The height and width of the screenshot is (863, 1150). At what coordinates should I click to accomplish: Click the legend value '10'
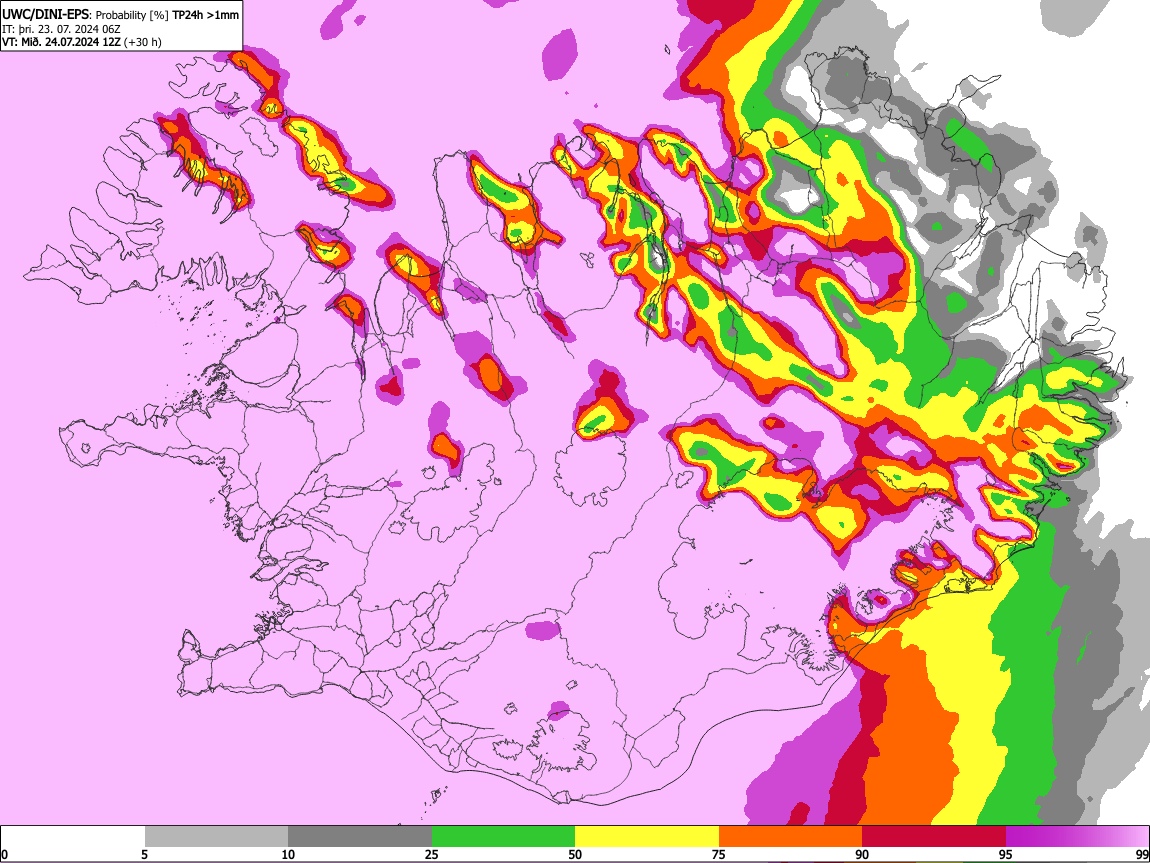(x=288, y=854)
